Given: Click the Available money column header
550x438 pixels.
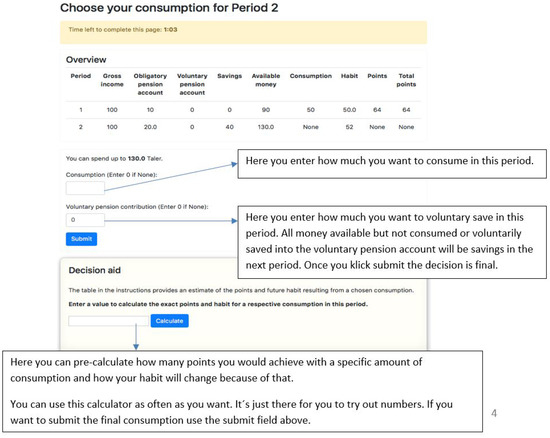Looking at the screenshot, I should tap(266, 80).
